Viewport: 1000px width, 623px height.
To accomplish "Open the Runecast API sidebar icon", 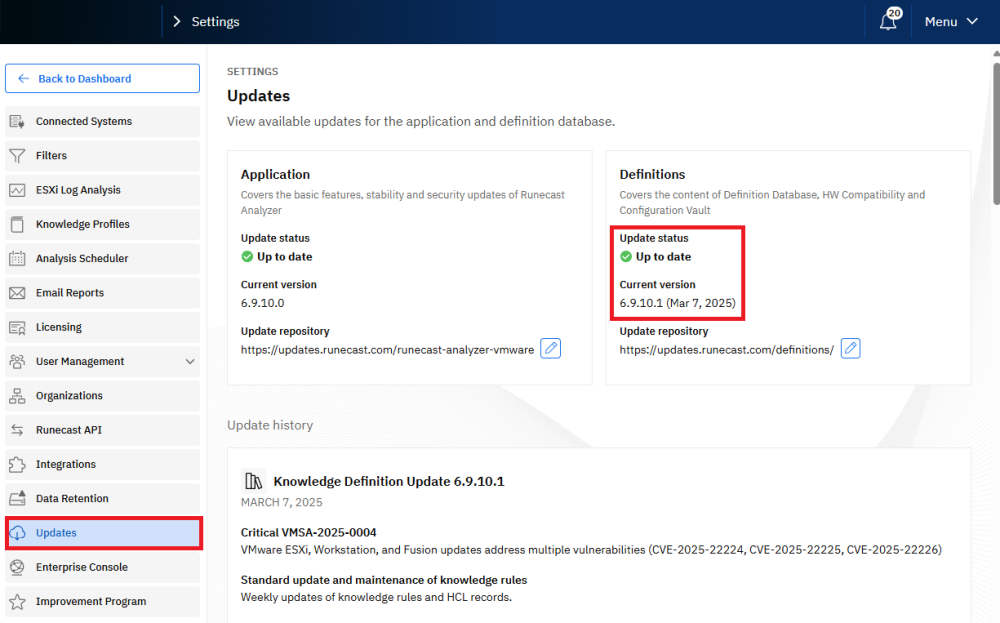I will (x=16, y=430).
